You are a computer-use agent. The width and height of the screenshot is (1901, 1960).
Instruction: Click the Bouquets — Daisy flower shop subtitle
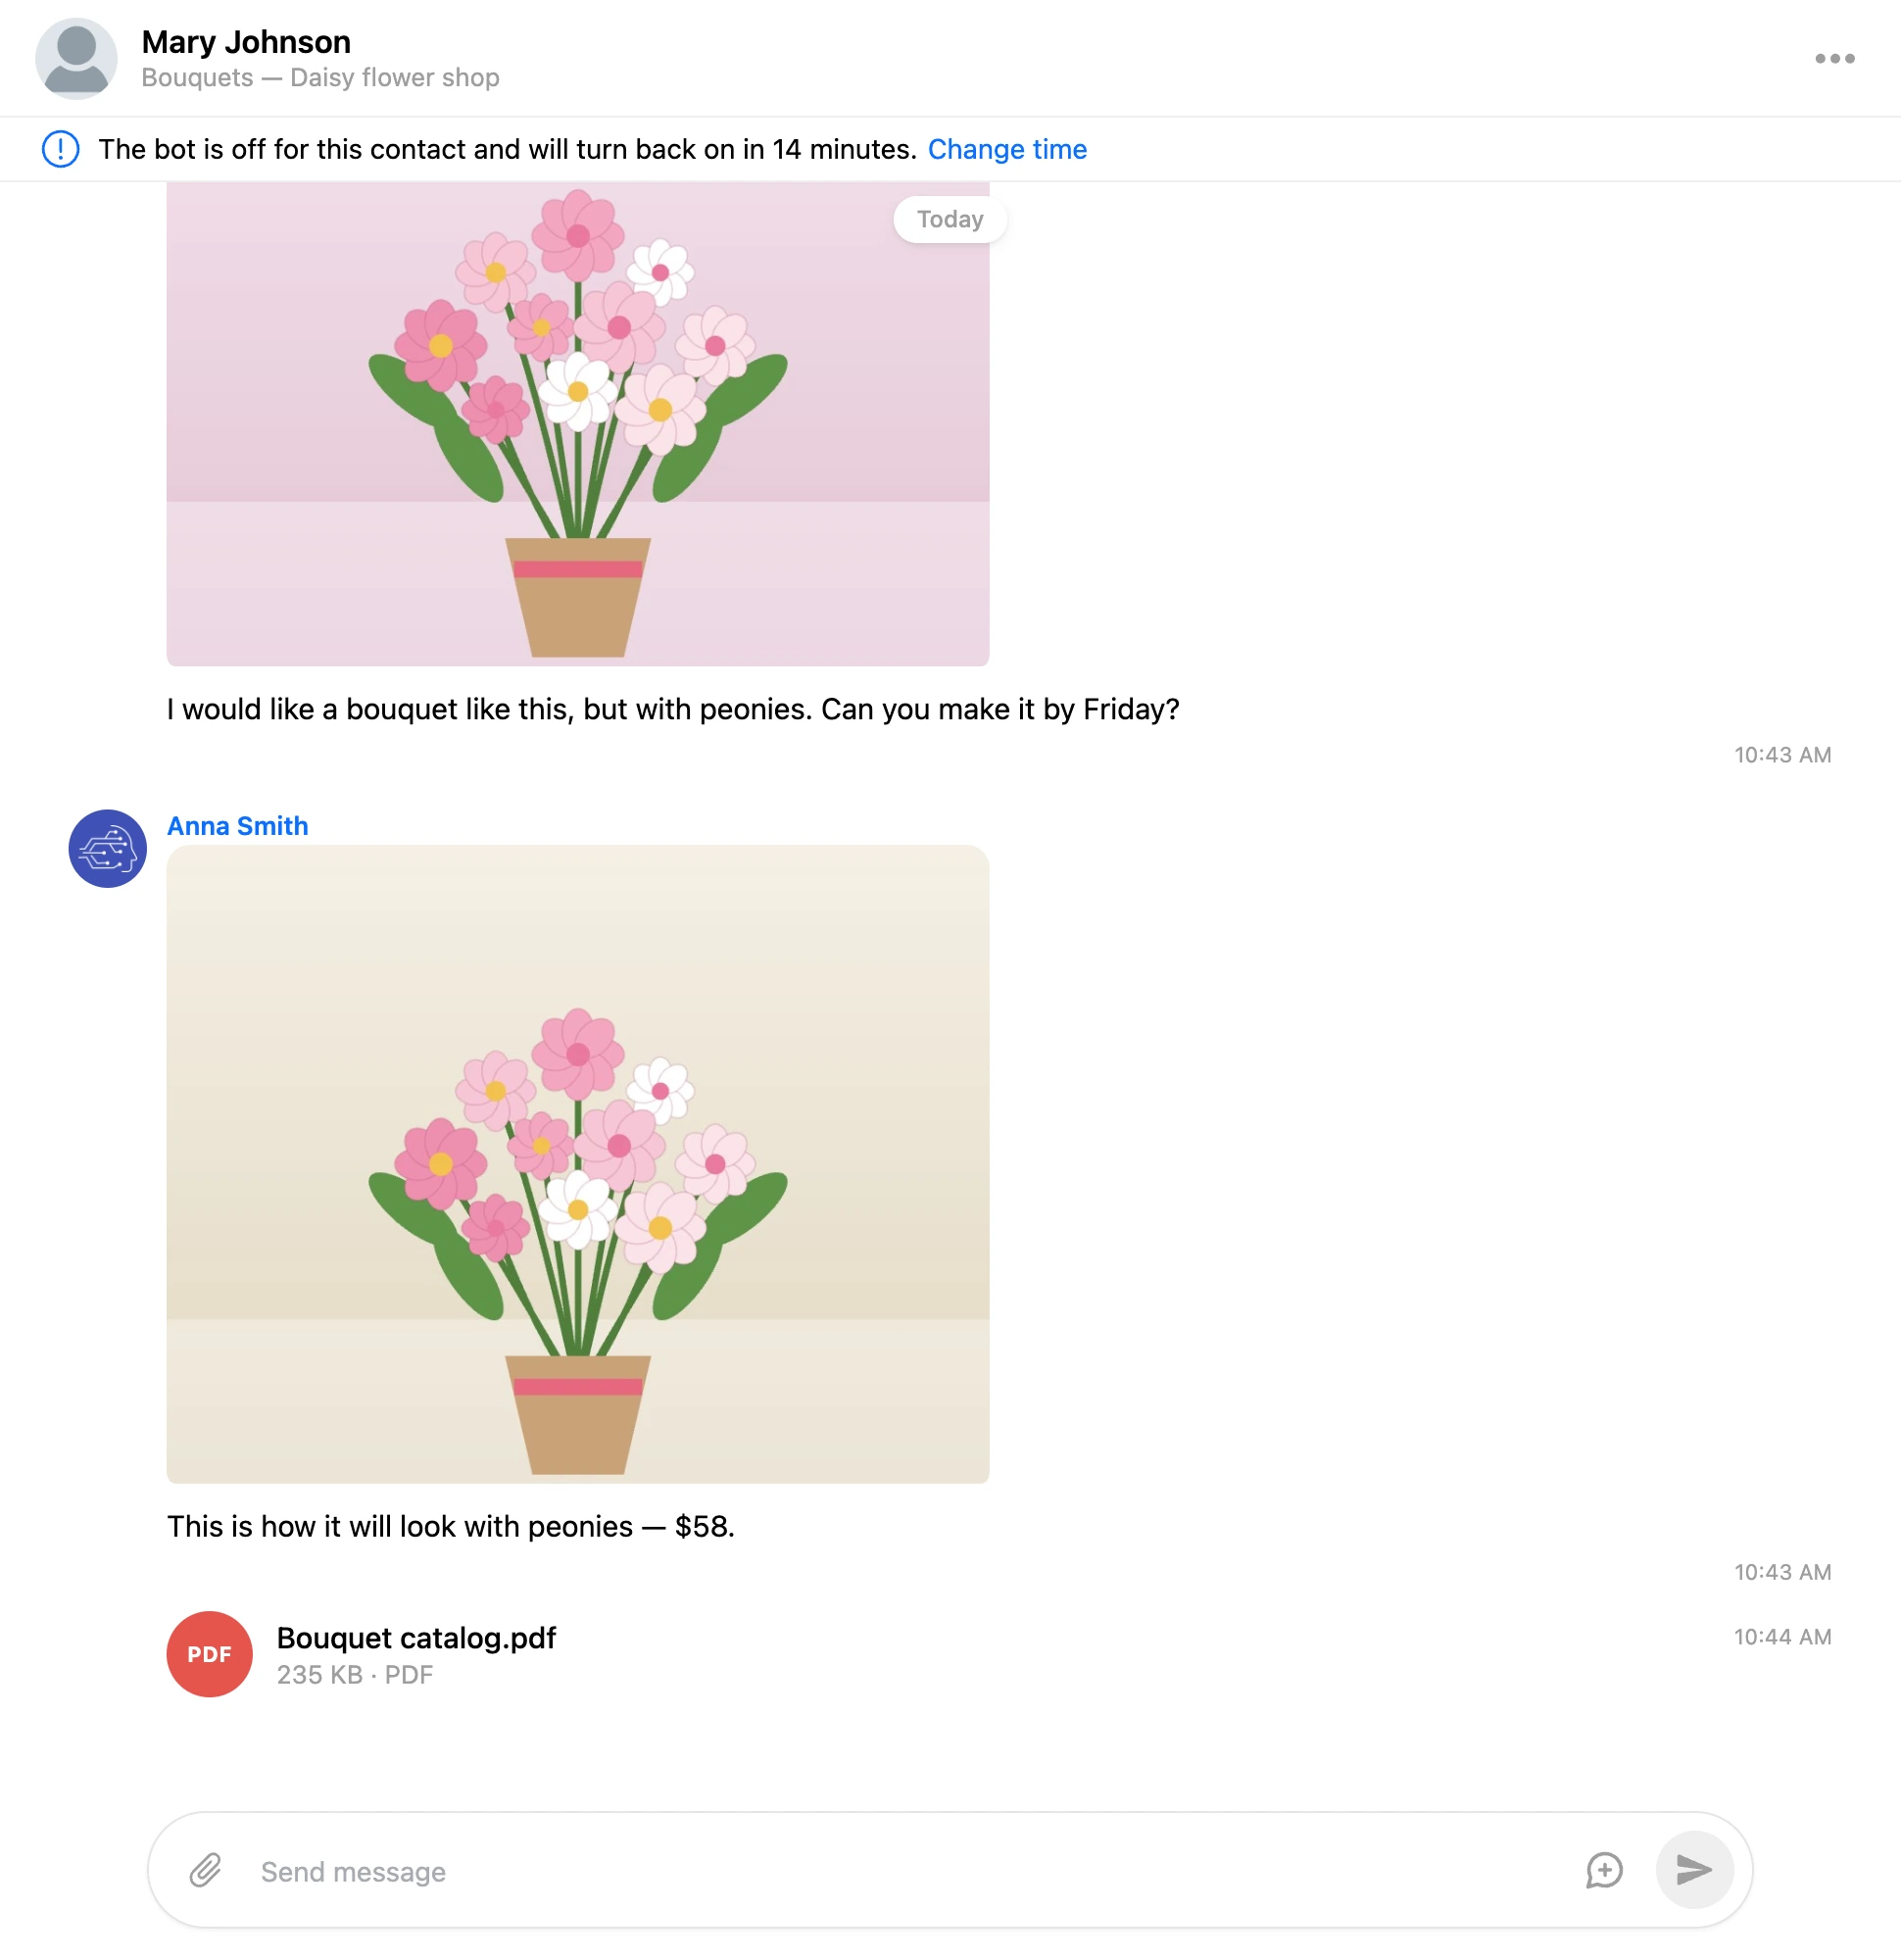point(320,78)
